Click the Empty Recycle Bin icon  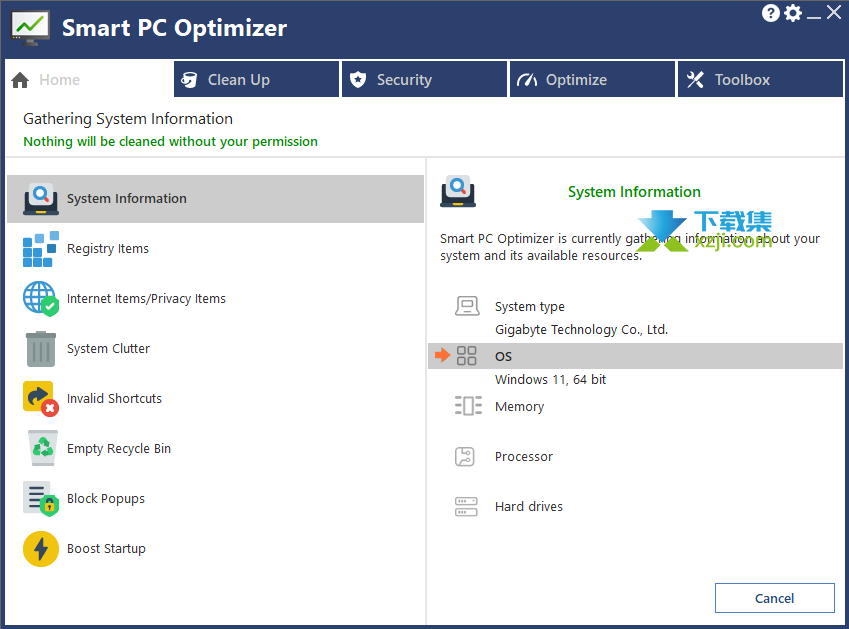click(43, 448)
